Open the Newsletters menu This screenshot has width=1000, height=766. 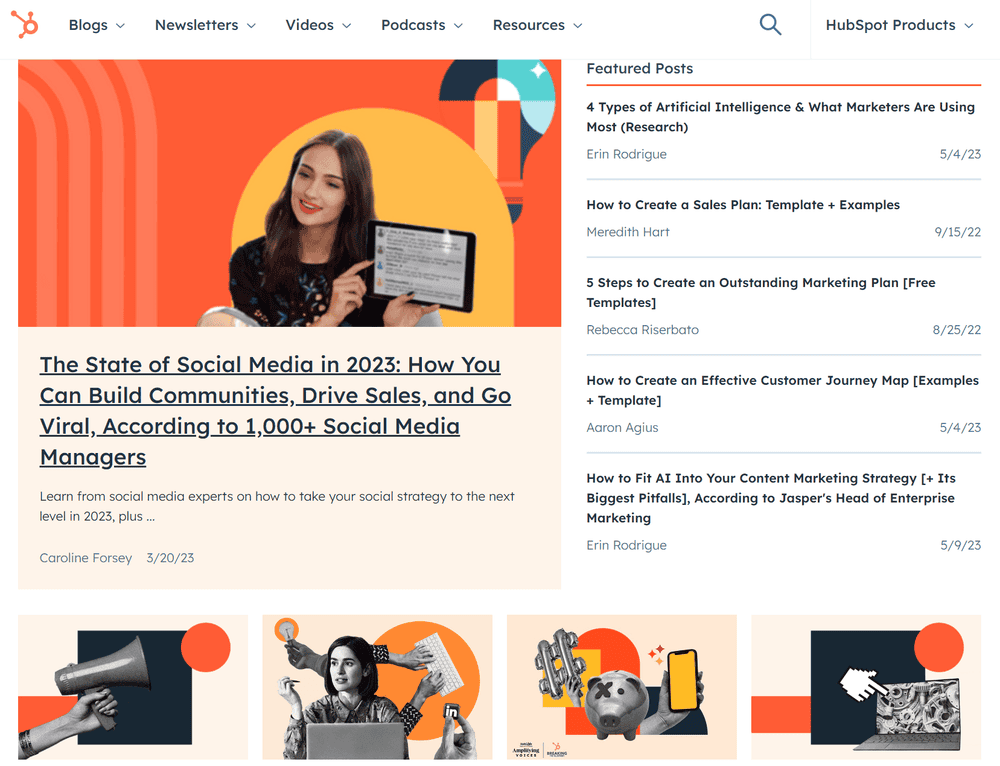click(x=205, y=25)
